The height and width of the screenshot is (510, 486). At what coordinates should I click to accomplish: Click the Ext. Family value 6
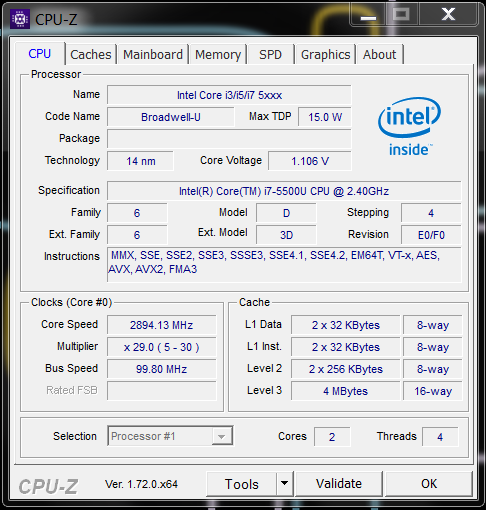[137, 235]
